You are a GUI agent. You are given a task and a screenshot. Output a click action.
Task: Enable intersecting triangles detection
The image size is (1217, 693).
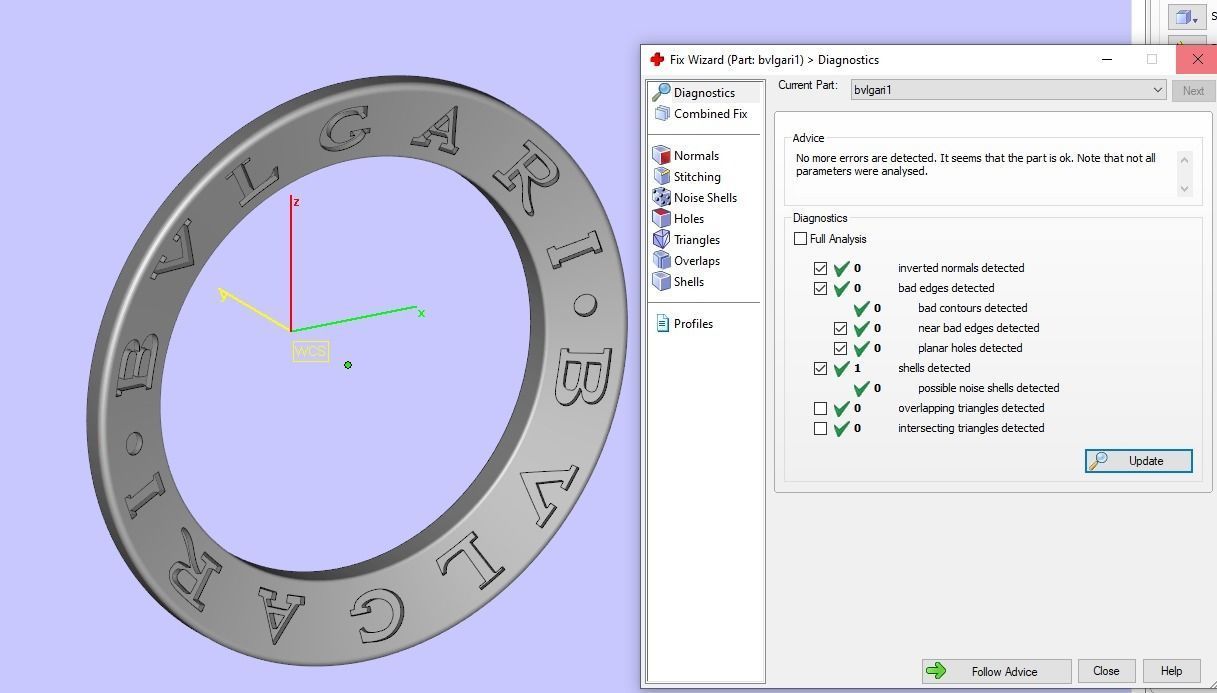[820, 428]
